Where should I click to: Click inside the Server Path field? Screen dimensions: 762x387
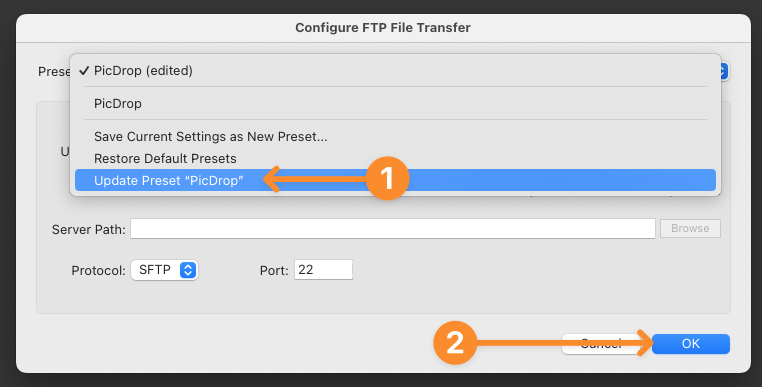pos(393,228)
